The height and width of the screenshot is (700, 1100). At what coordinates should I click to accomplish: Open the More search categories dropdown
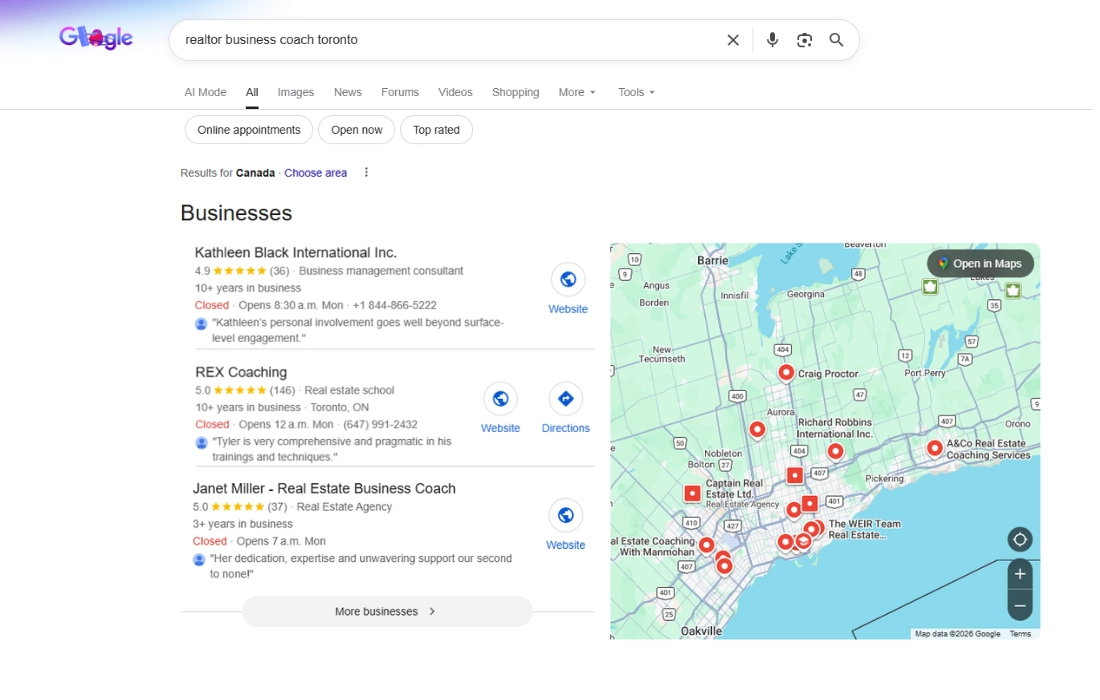point(576,92)
